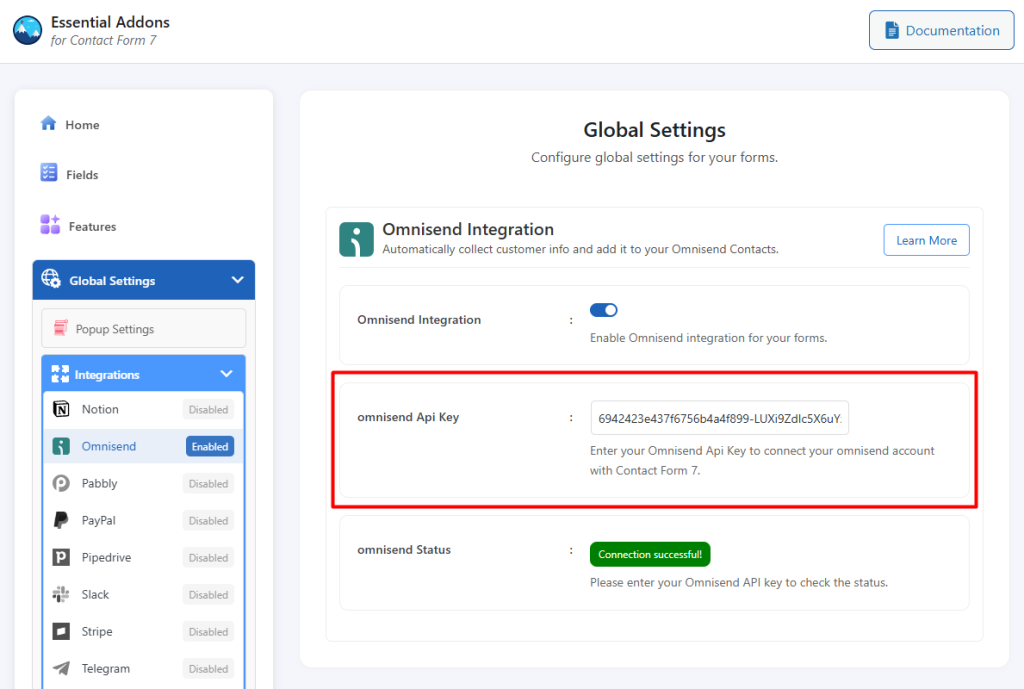
Task: Click the Omnisend Integration header logo
Action: pos(357,239)
